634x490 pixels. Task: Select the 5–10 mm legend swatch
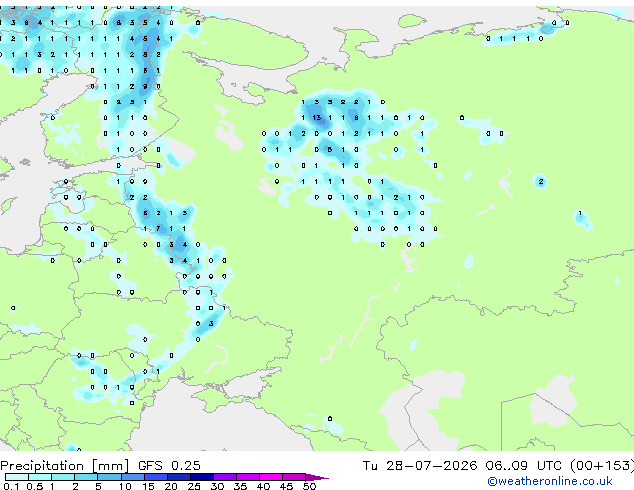(109, 477)
